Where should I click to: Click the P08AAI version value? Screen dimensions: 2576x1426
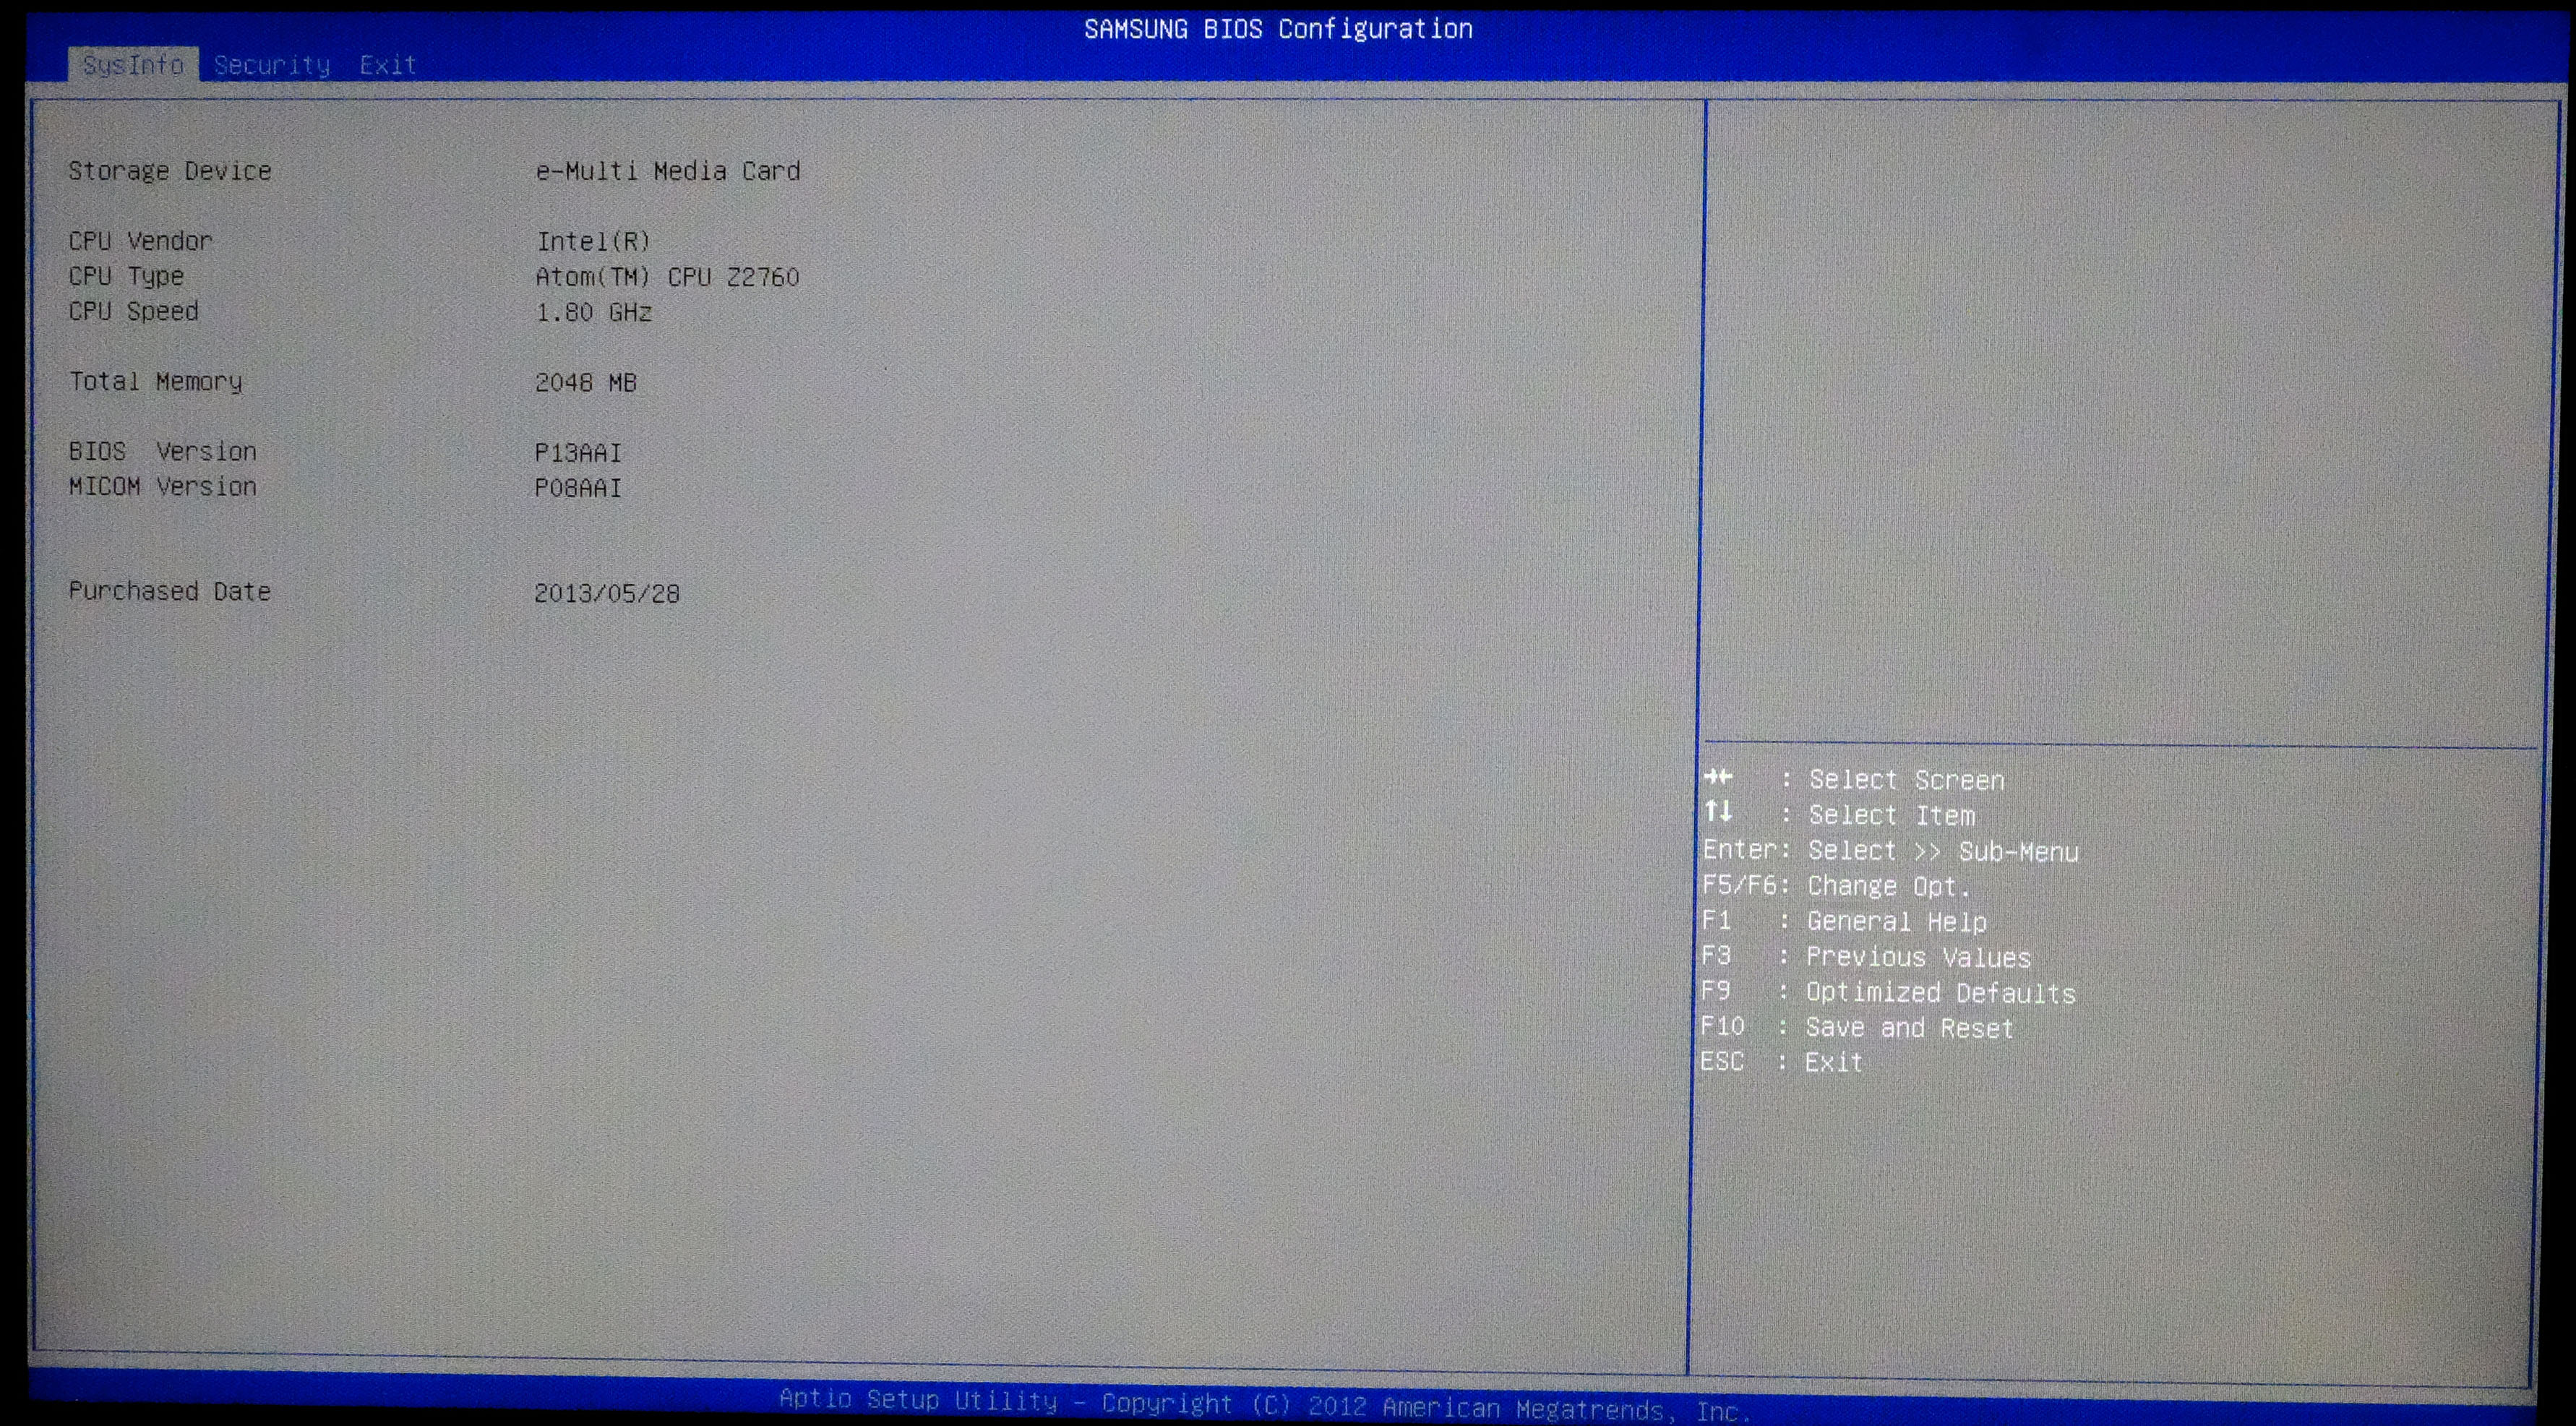(578, 487)
